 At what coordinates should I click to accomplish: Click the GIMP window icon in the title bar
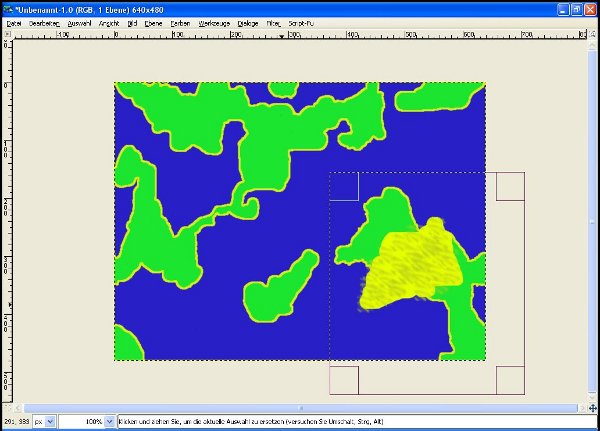click(8, 9)
